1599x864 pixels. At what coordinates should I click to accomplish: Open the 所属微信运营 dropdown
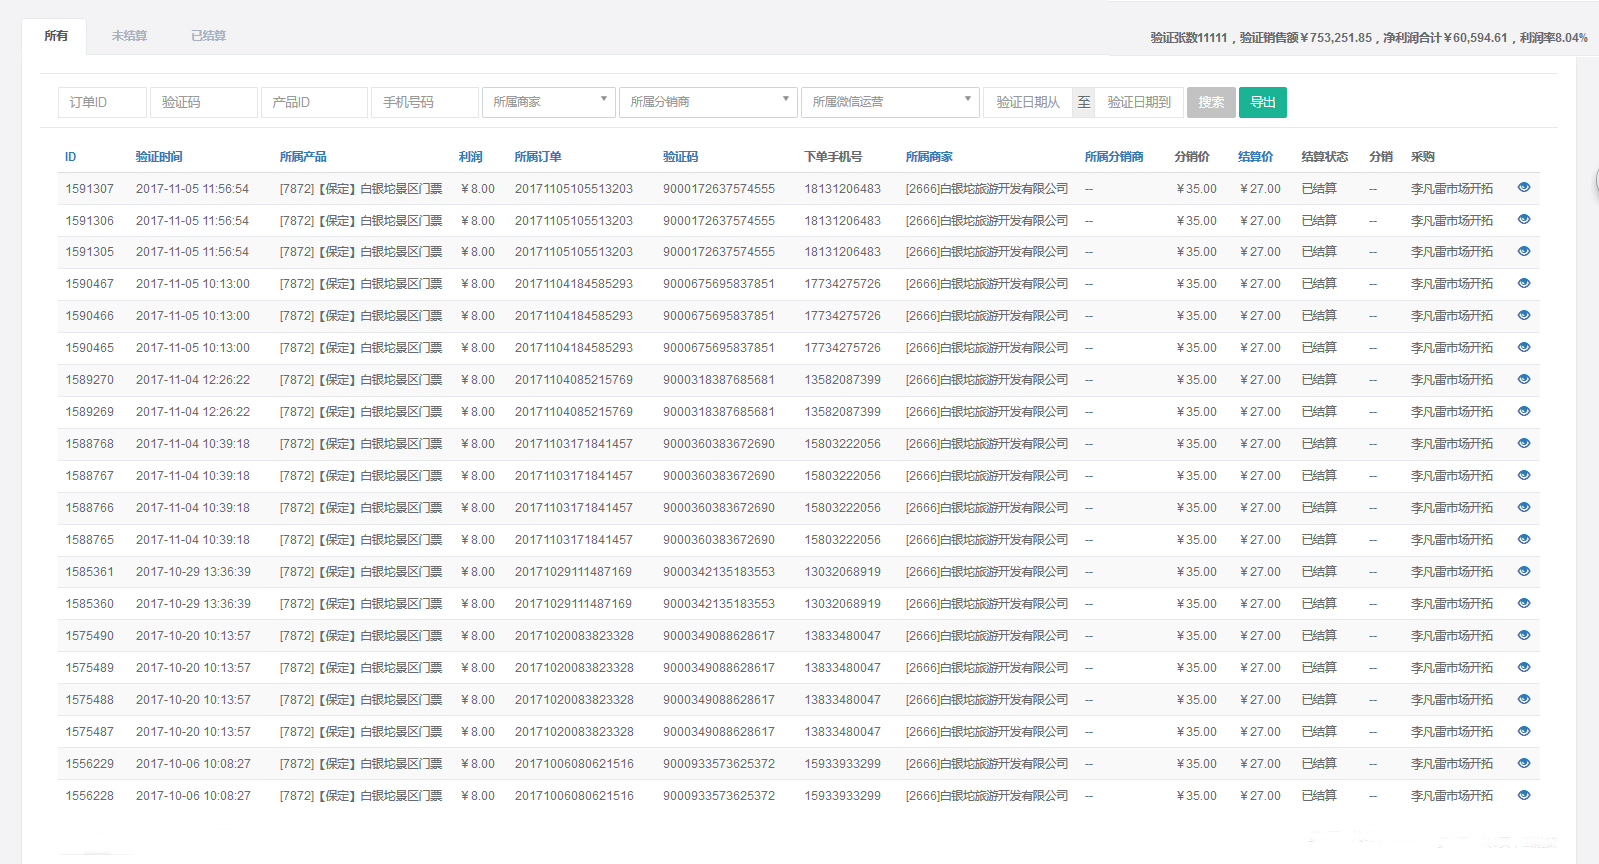(890, 102)
